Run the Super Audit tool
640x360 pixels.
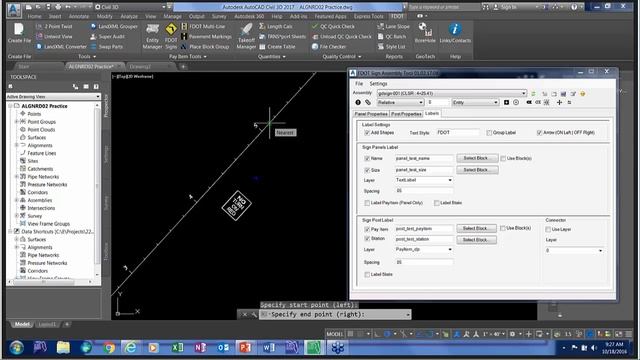(x=107, y=36)
